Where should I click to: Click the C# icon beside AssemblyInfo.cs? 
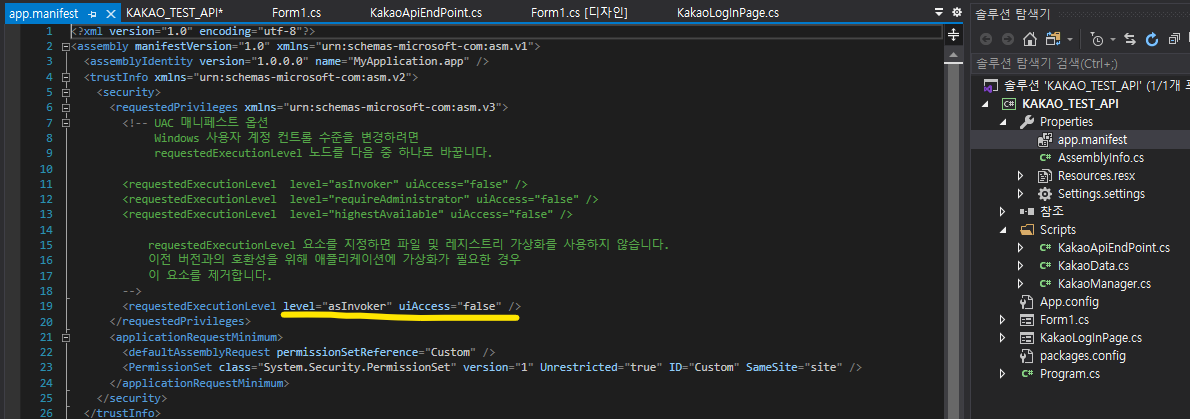click(1045, 158)
